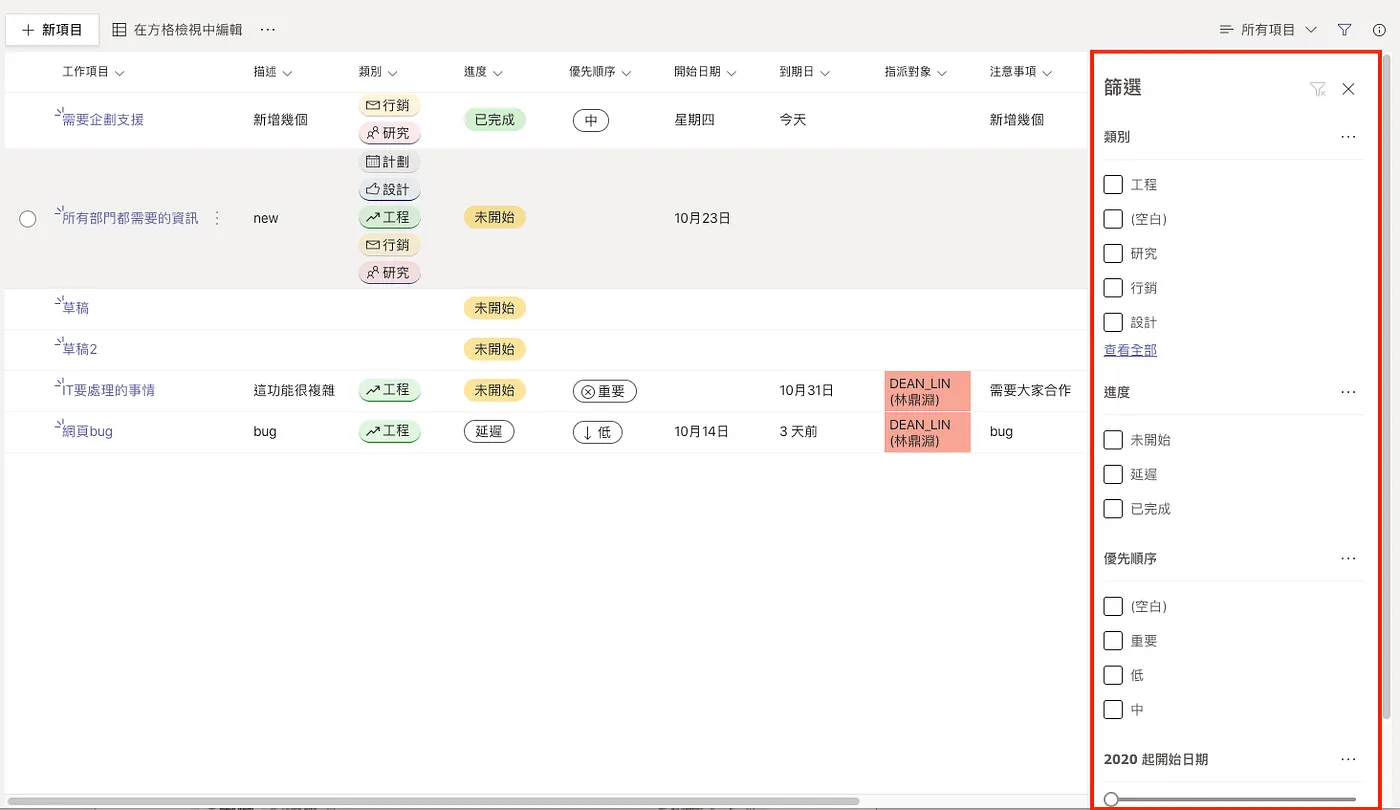Close the 篩選 filter panel

(1348, 89)
